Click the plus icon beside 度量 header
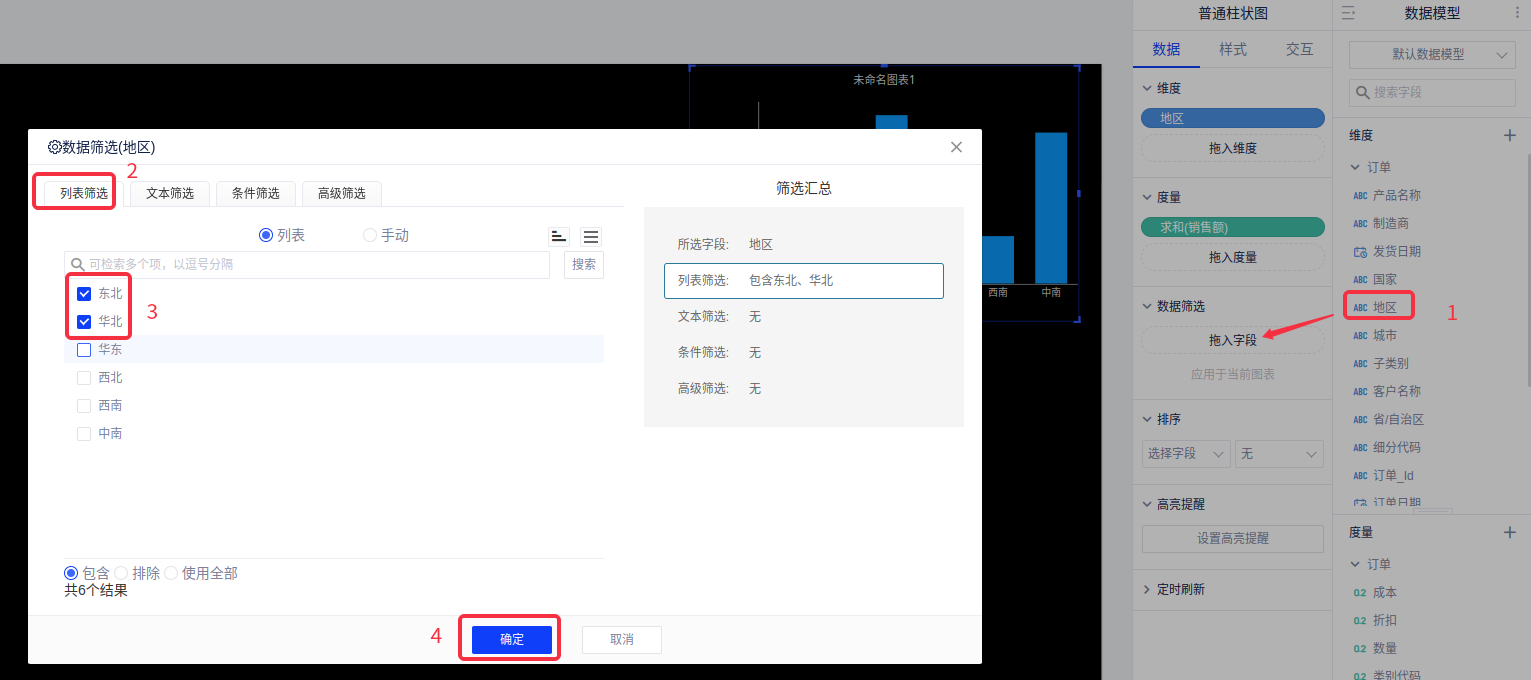The width and height of the screenshot is (1531, 680). coord(1510,532)
